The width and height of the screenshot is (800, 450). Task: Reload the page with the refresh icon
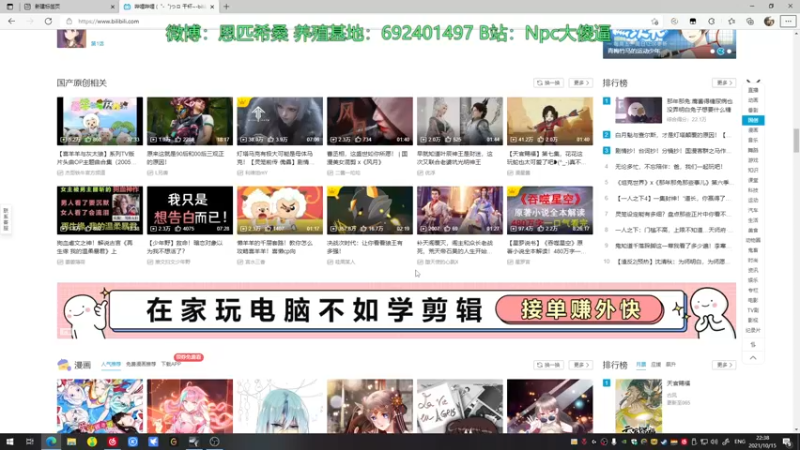[48, 21]
